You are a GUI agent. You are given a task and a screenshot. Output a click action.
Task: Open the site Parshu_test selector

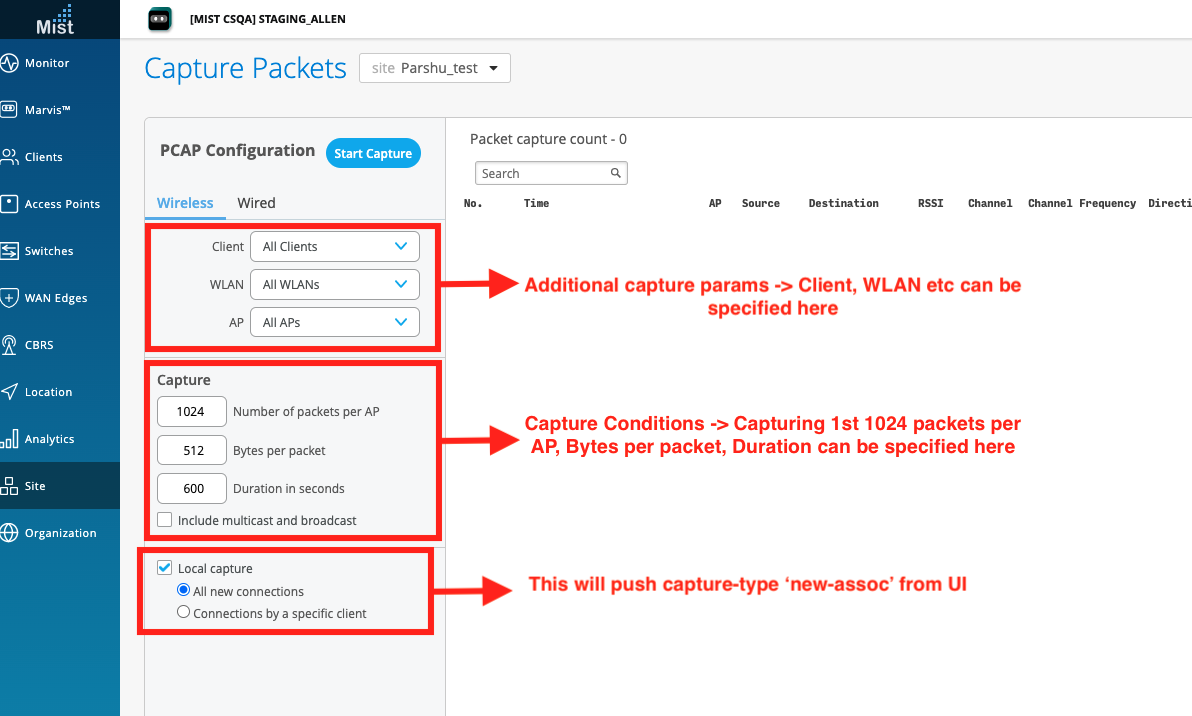435,68
